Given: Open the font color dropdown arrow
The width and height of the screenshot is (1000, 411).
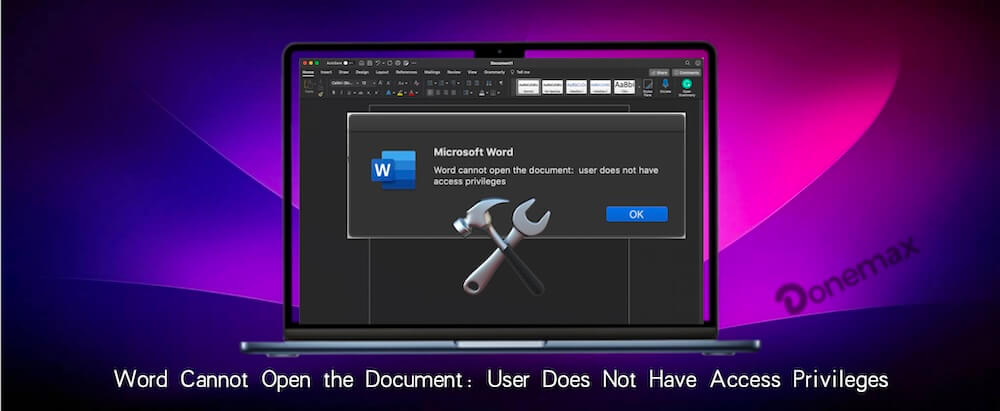Looking at the screenshot, I should [x=417, y=93].
